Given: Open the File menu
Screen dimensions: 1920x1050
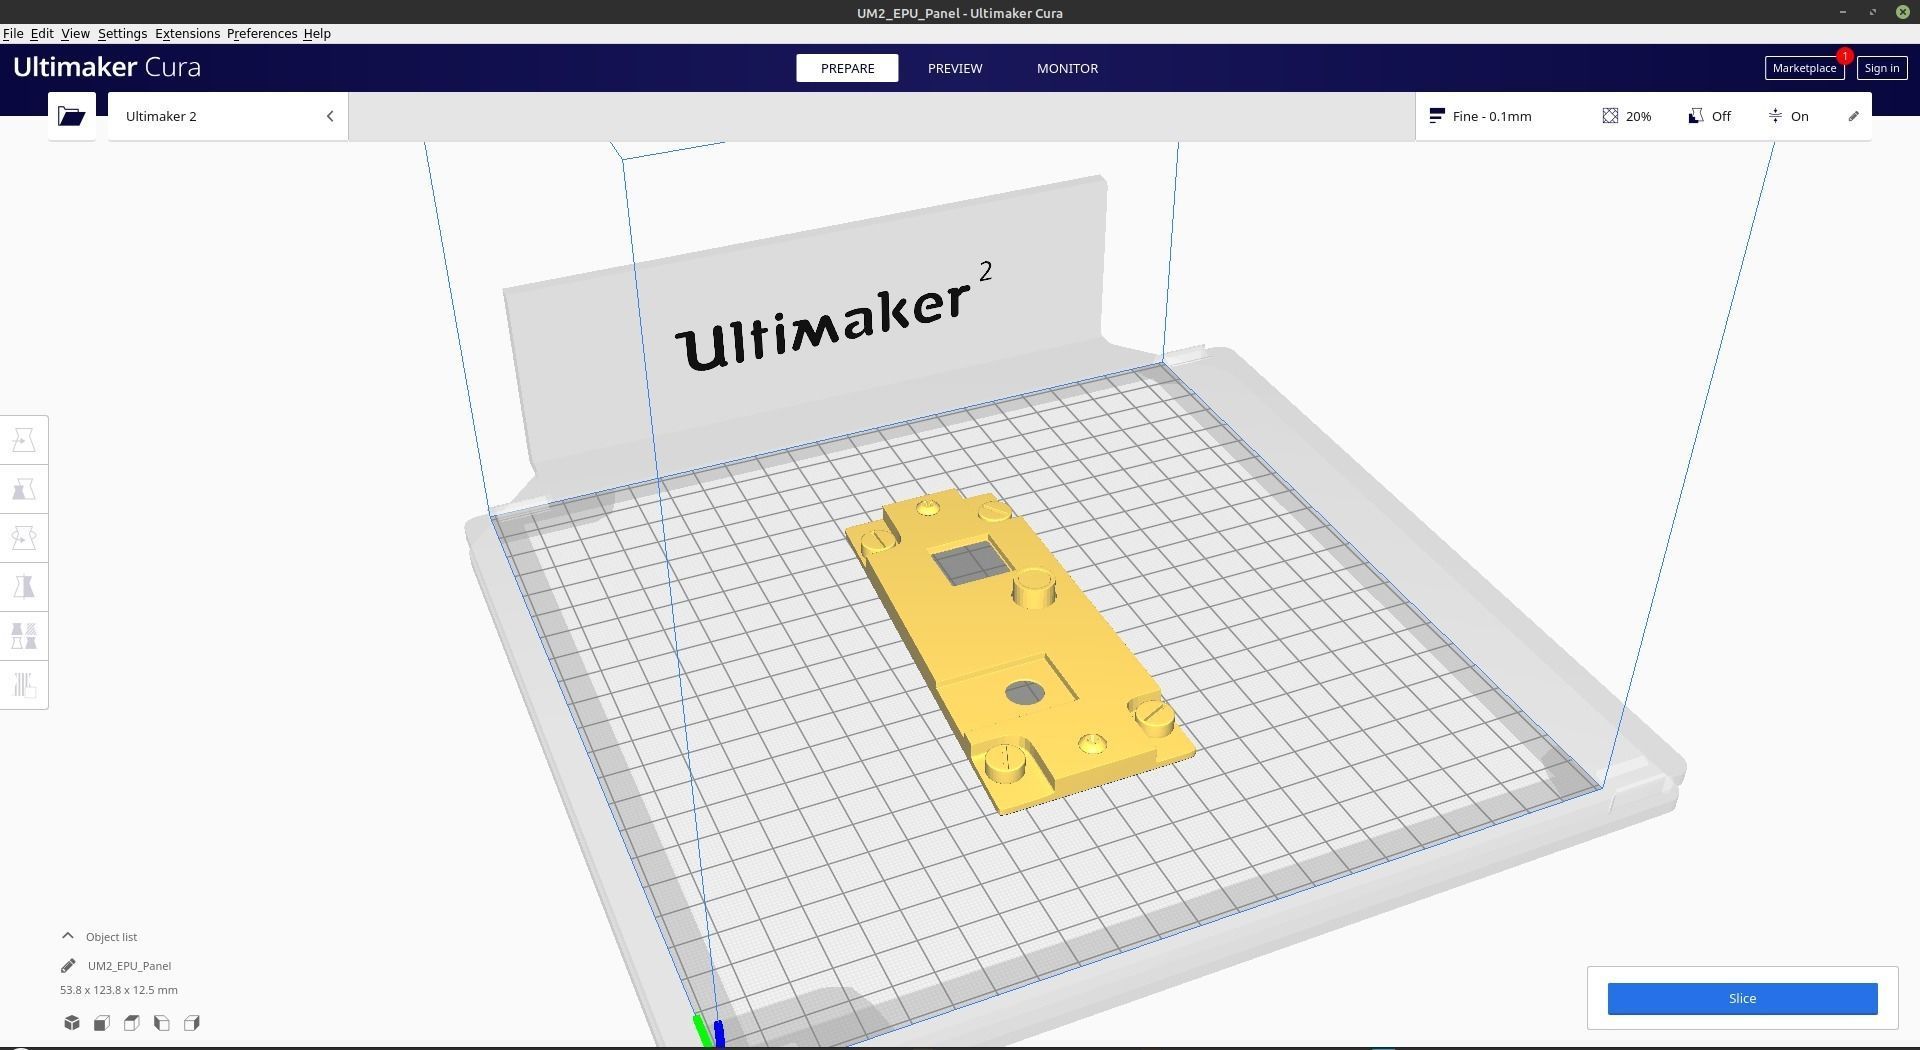Looking at the screenshot, I should [x=13, y=33].
